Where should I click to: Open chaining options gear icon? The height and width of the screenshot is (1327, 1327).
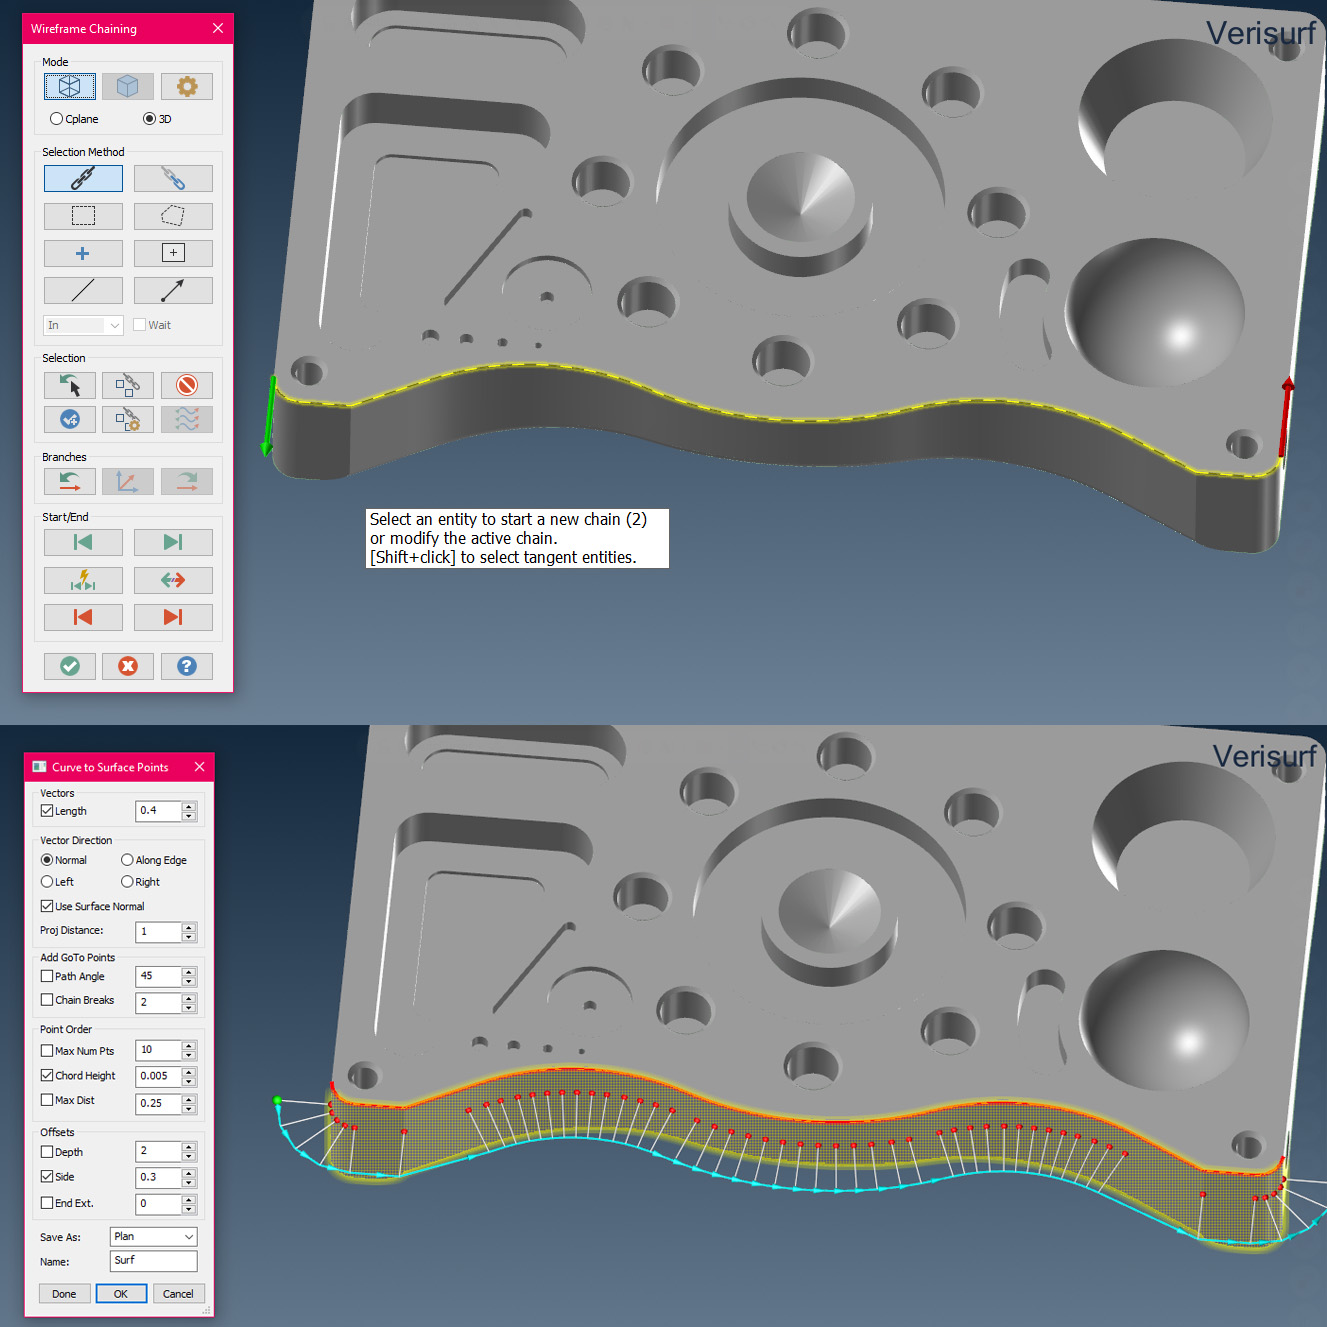click(x=187, y=87)
